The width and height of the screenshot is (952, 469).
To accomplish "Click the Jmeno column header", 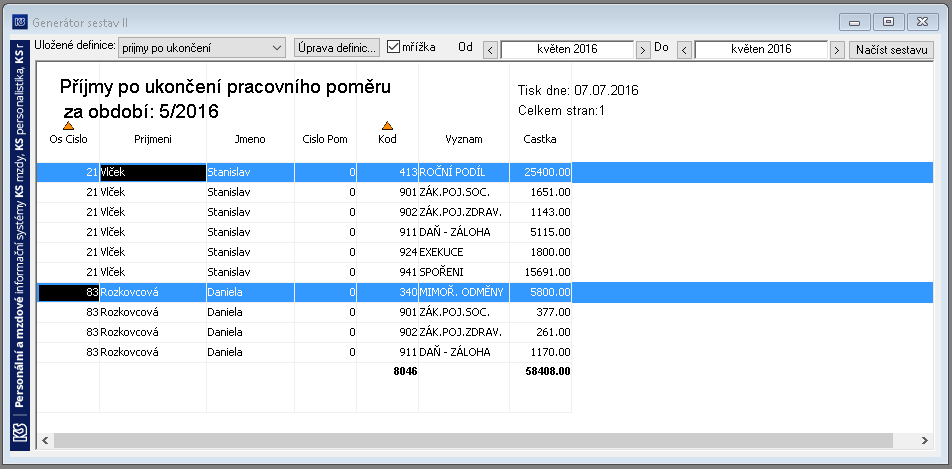I will pyautogui.click(x=250, y=139).
